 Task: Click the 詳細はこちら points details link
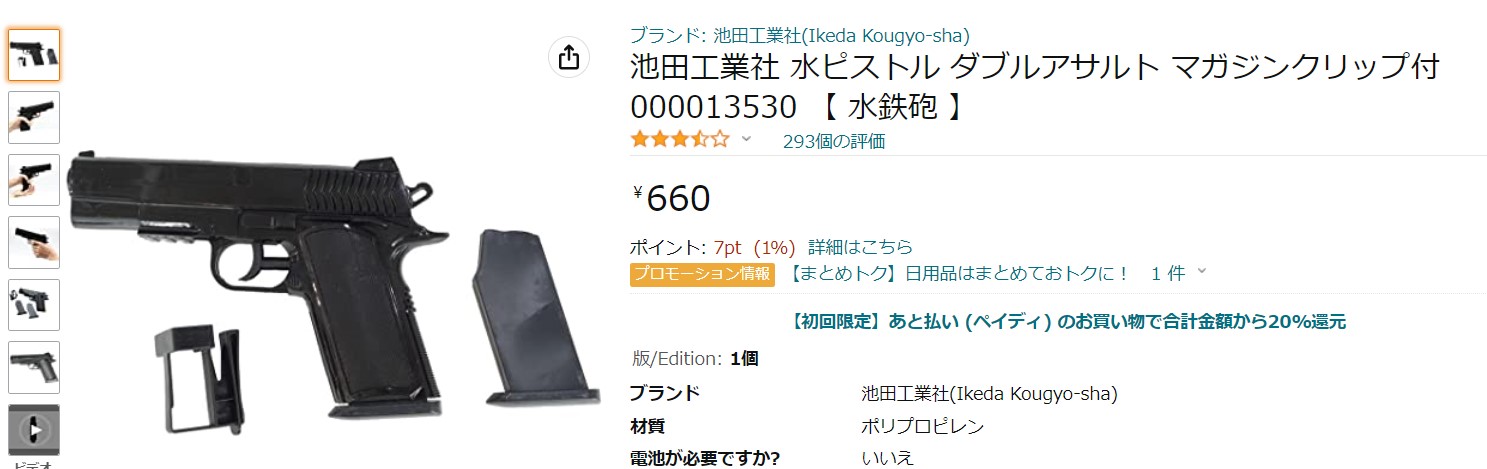tap(860, 247)
